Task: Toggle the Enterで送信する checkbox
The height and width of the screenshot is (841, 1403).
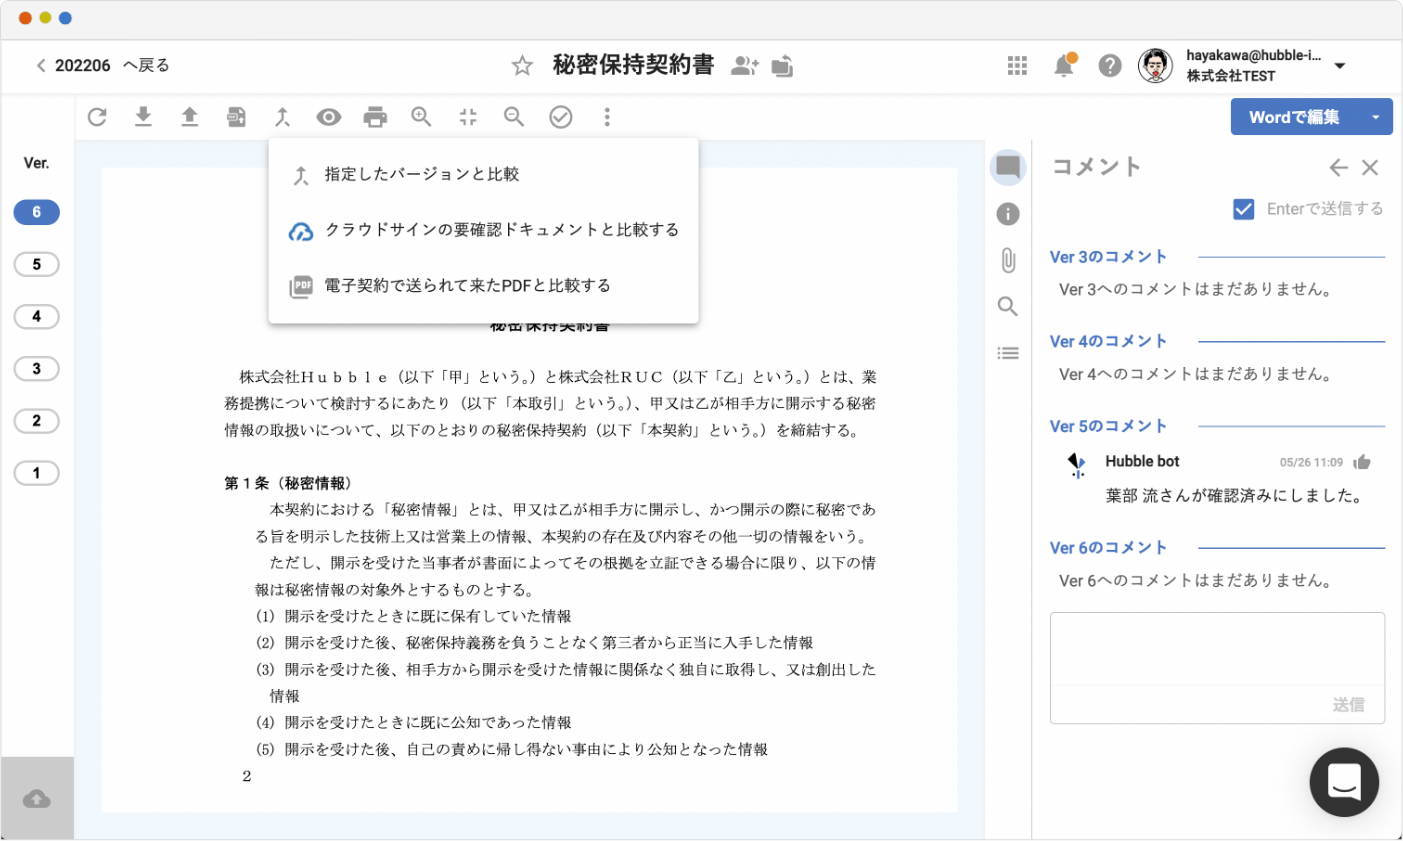Action: pyautogui.click(x=1244, y=209)
